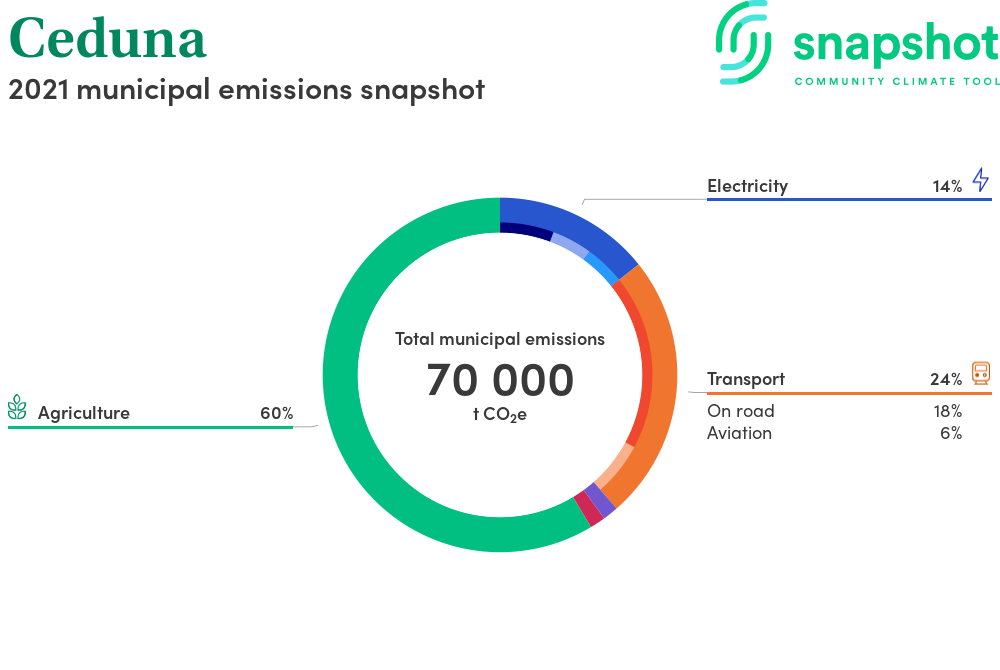1000x670 pixels.
Task: Click the snapshot logo text
Action: (x=895, y=44)
